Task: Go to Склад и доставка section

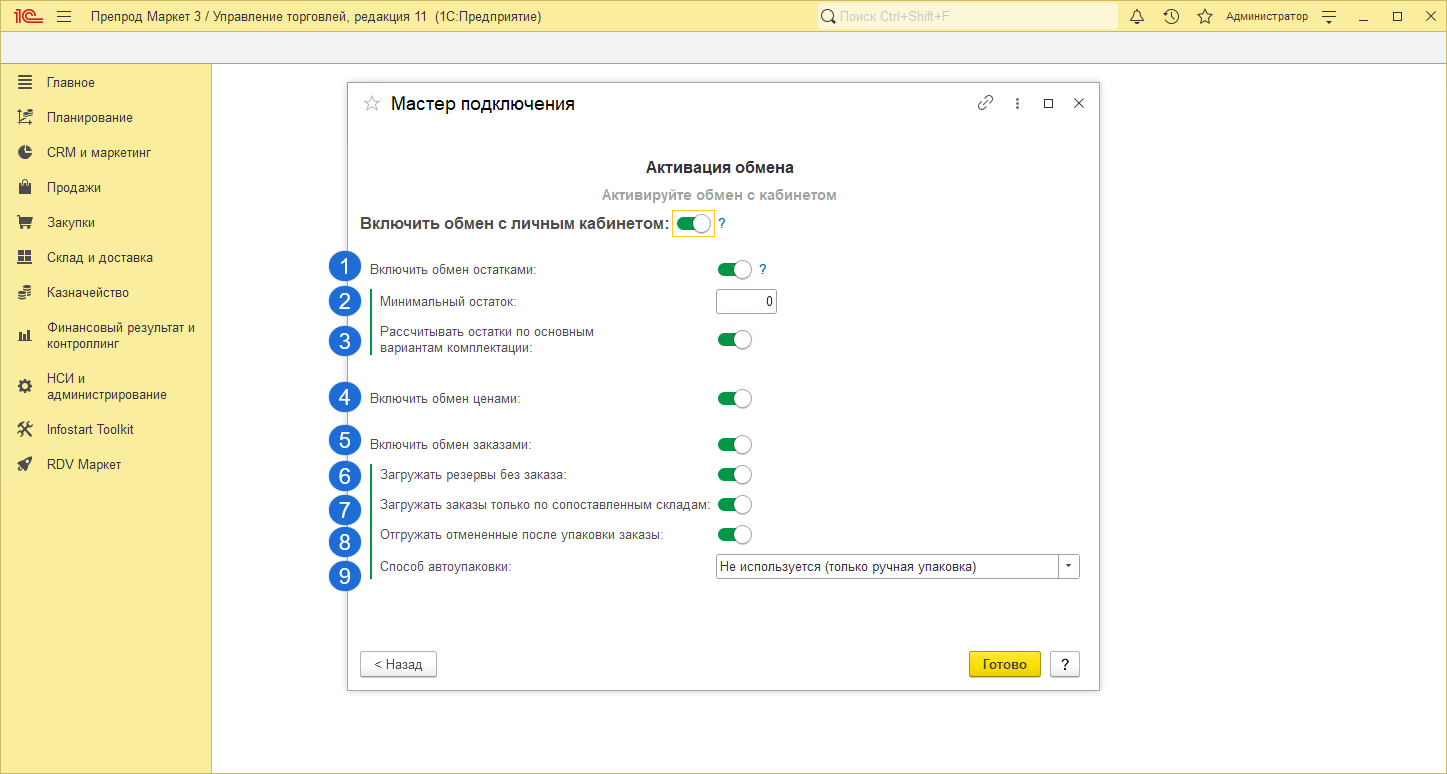Action: point(99,258)
